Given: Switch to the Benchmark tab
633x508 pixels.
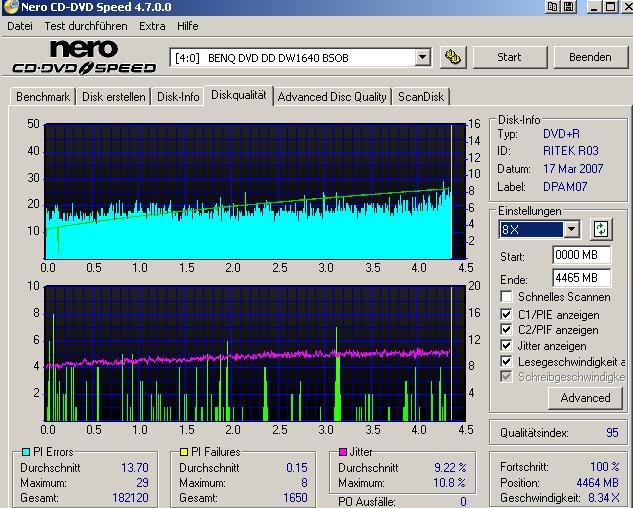Looking at the screenshot, I should pyautogui.click(x=43, y=97).
